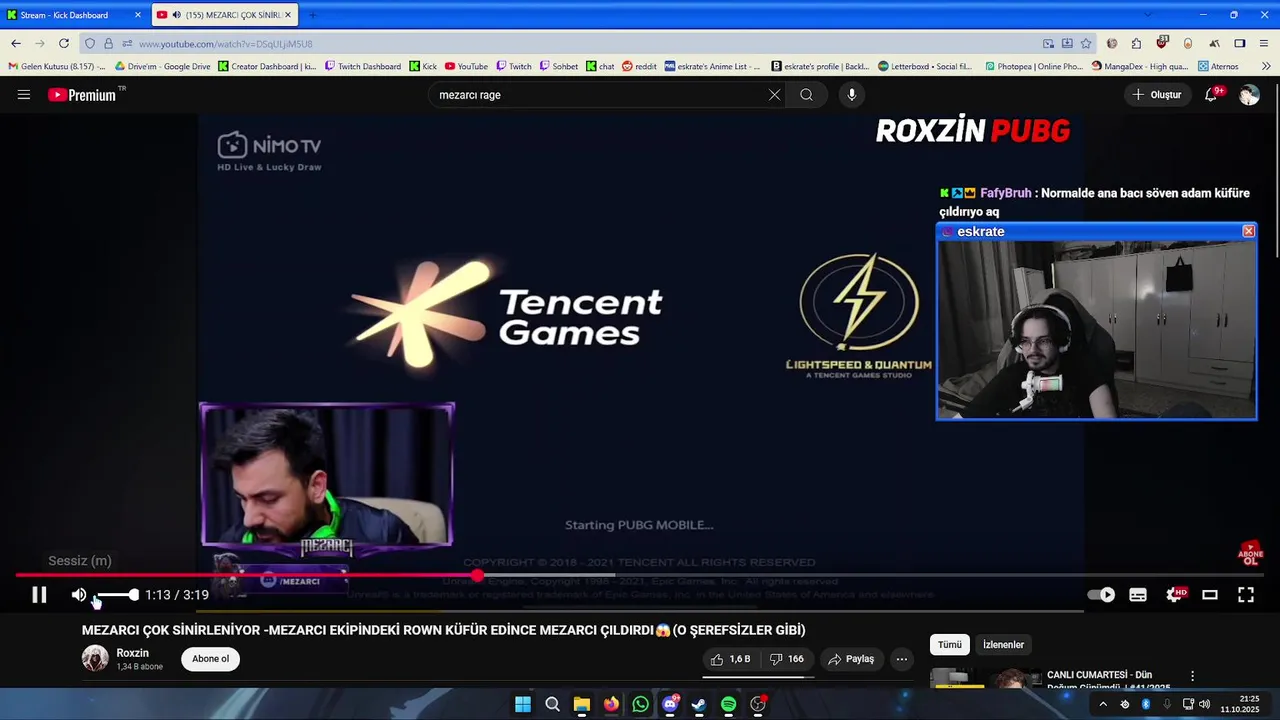
Task: Open YouTube notifications bell
Action: coord(1211,95)
